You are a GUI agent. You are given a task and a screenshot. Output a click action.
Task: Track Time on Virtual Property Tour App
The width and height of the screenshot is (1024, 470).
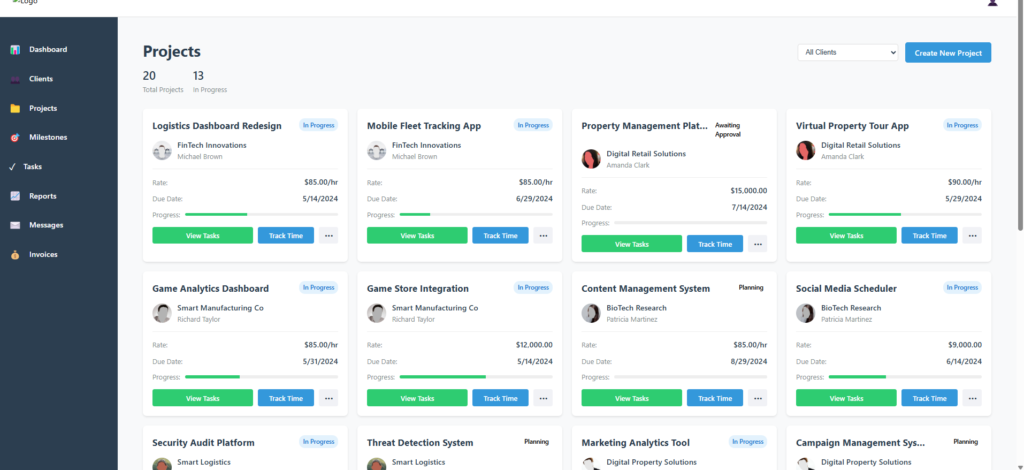point(929,236)
